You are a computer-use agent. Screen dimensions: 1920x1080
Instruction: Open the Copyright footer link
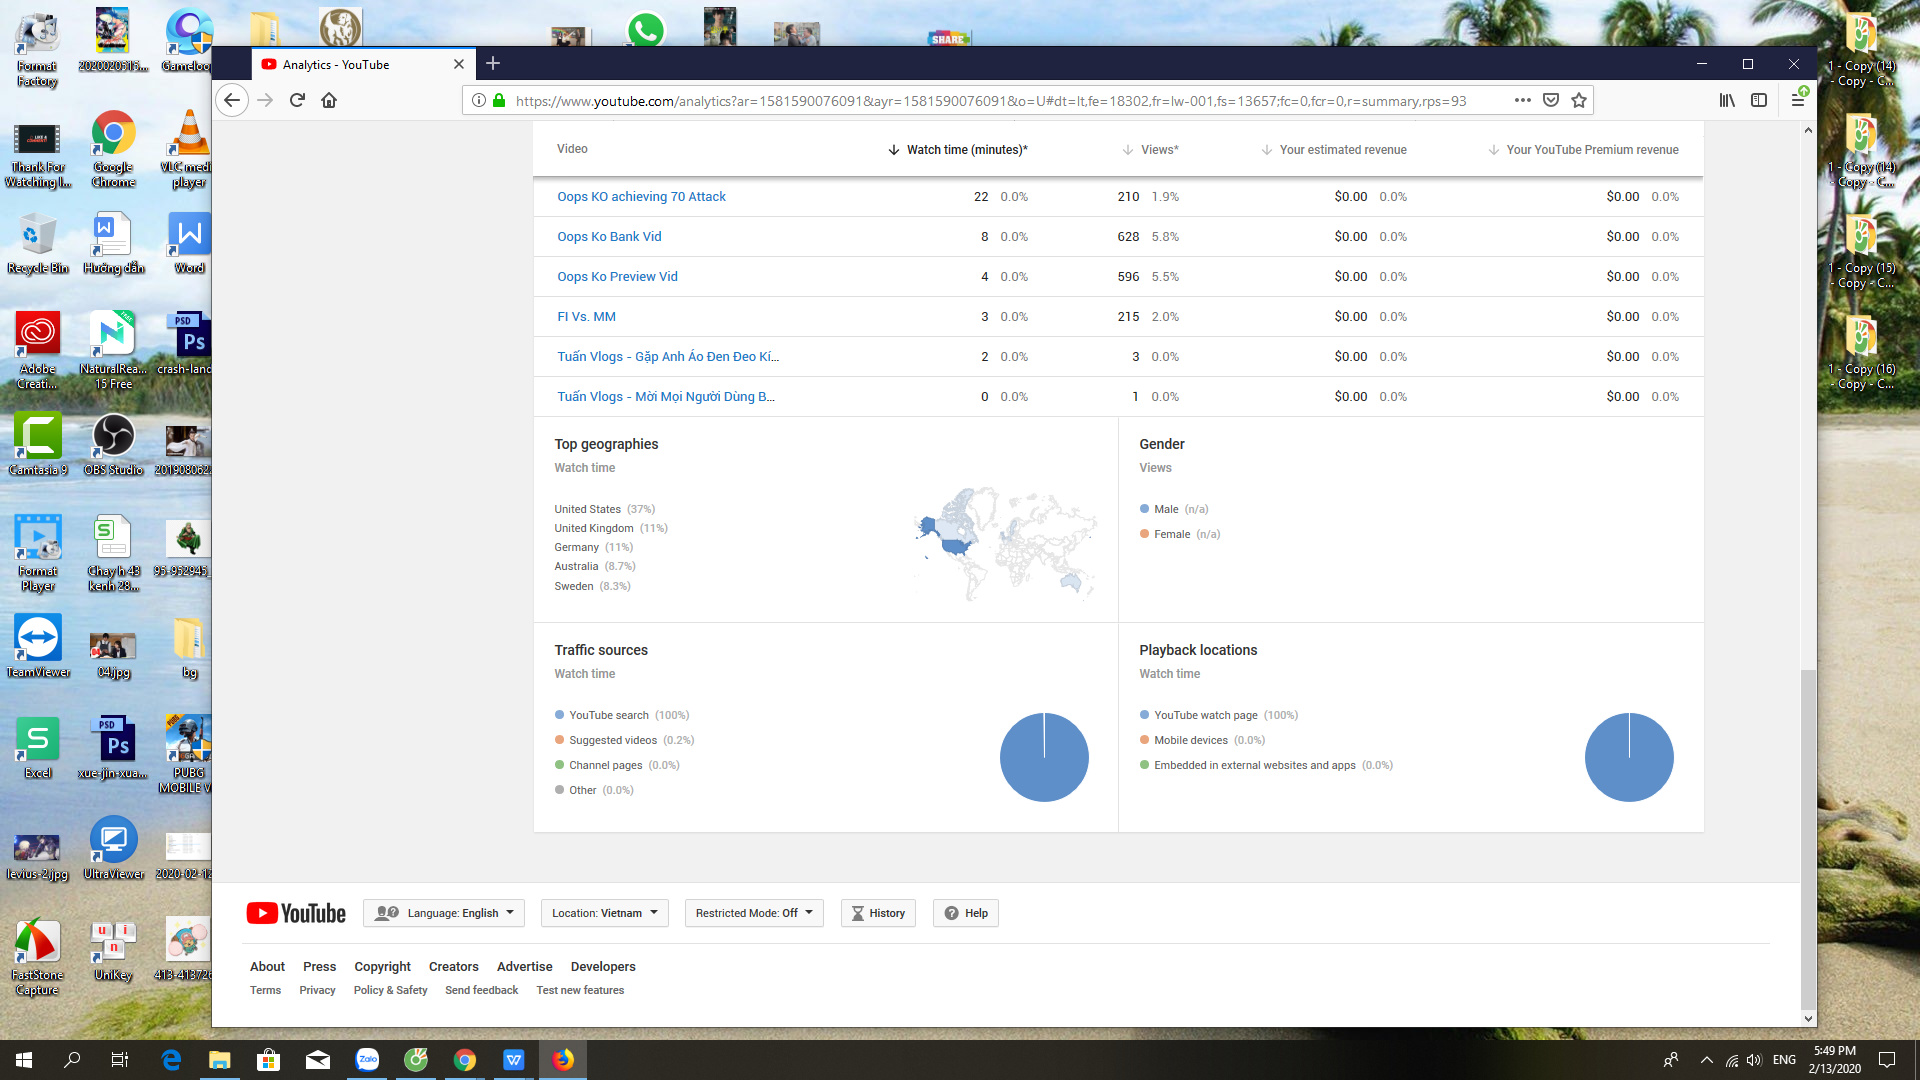coord(382,967)
